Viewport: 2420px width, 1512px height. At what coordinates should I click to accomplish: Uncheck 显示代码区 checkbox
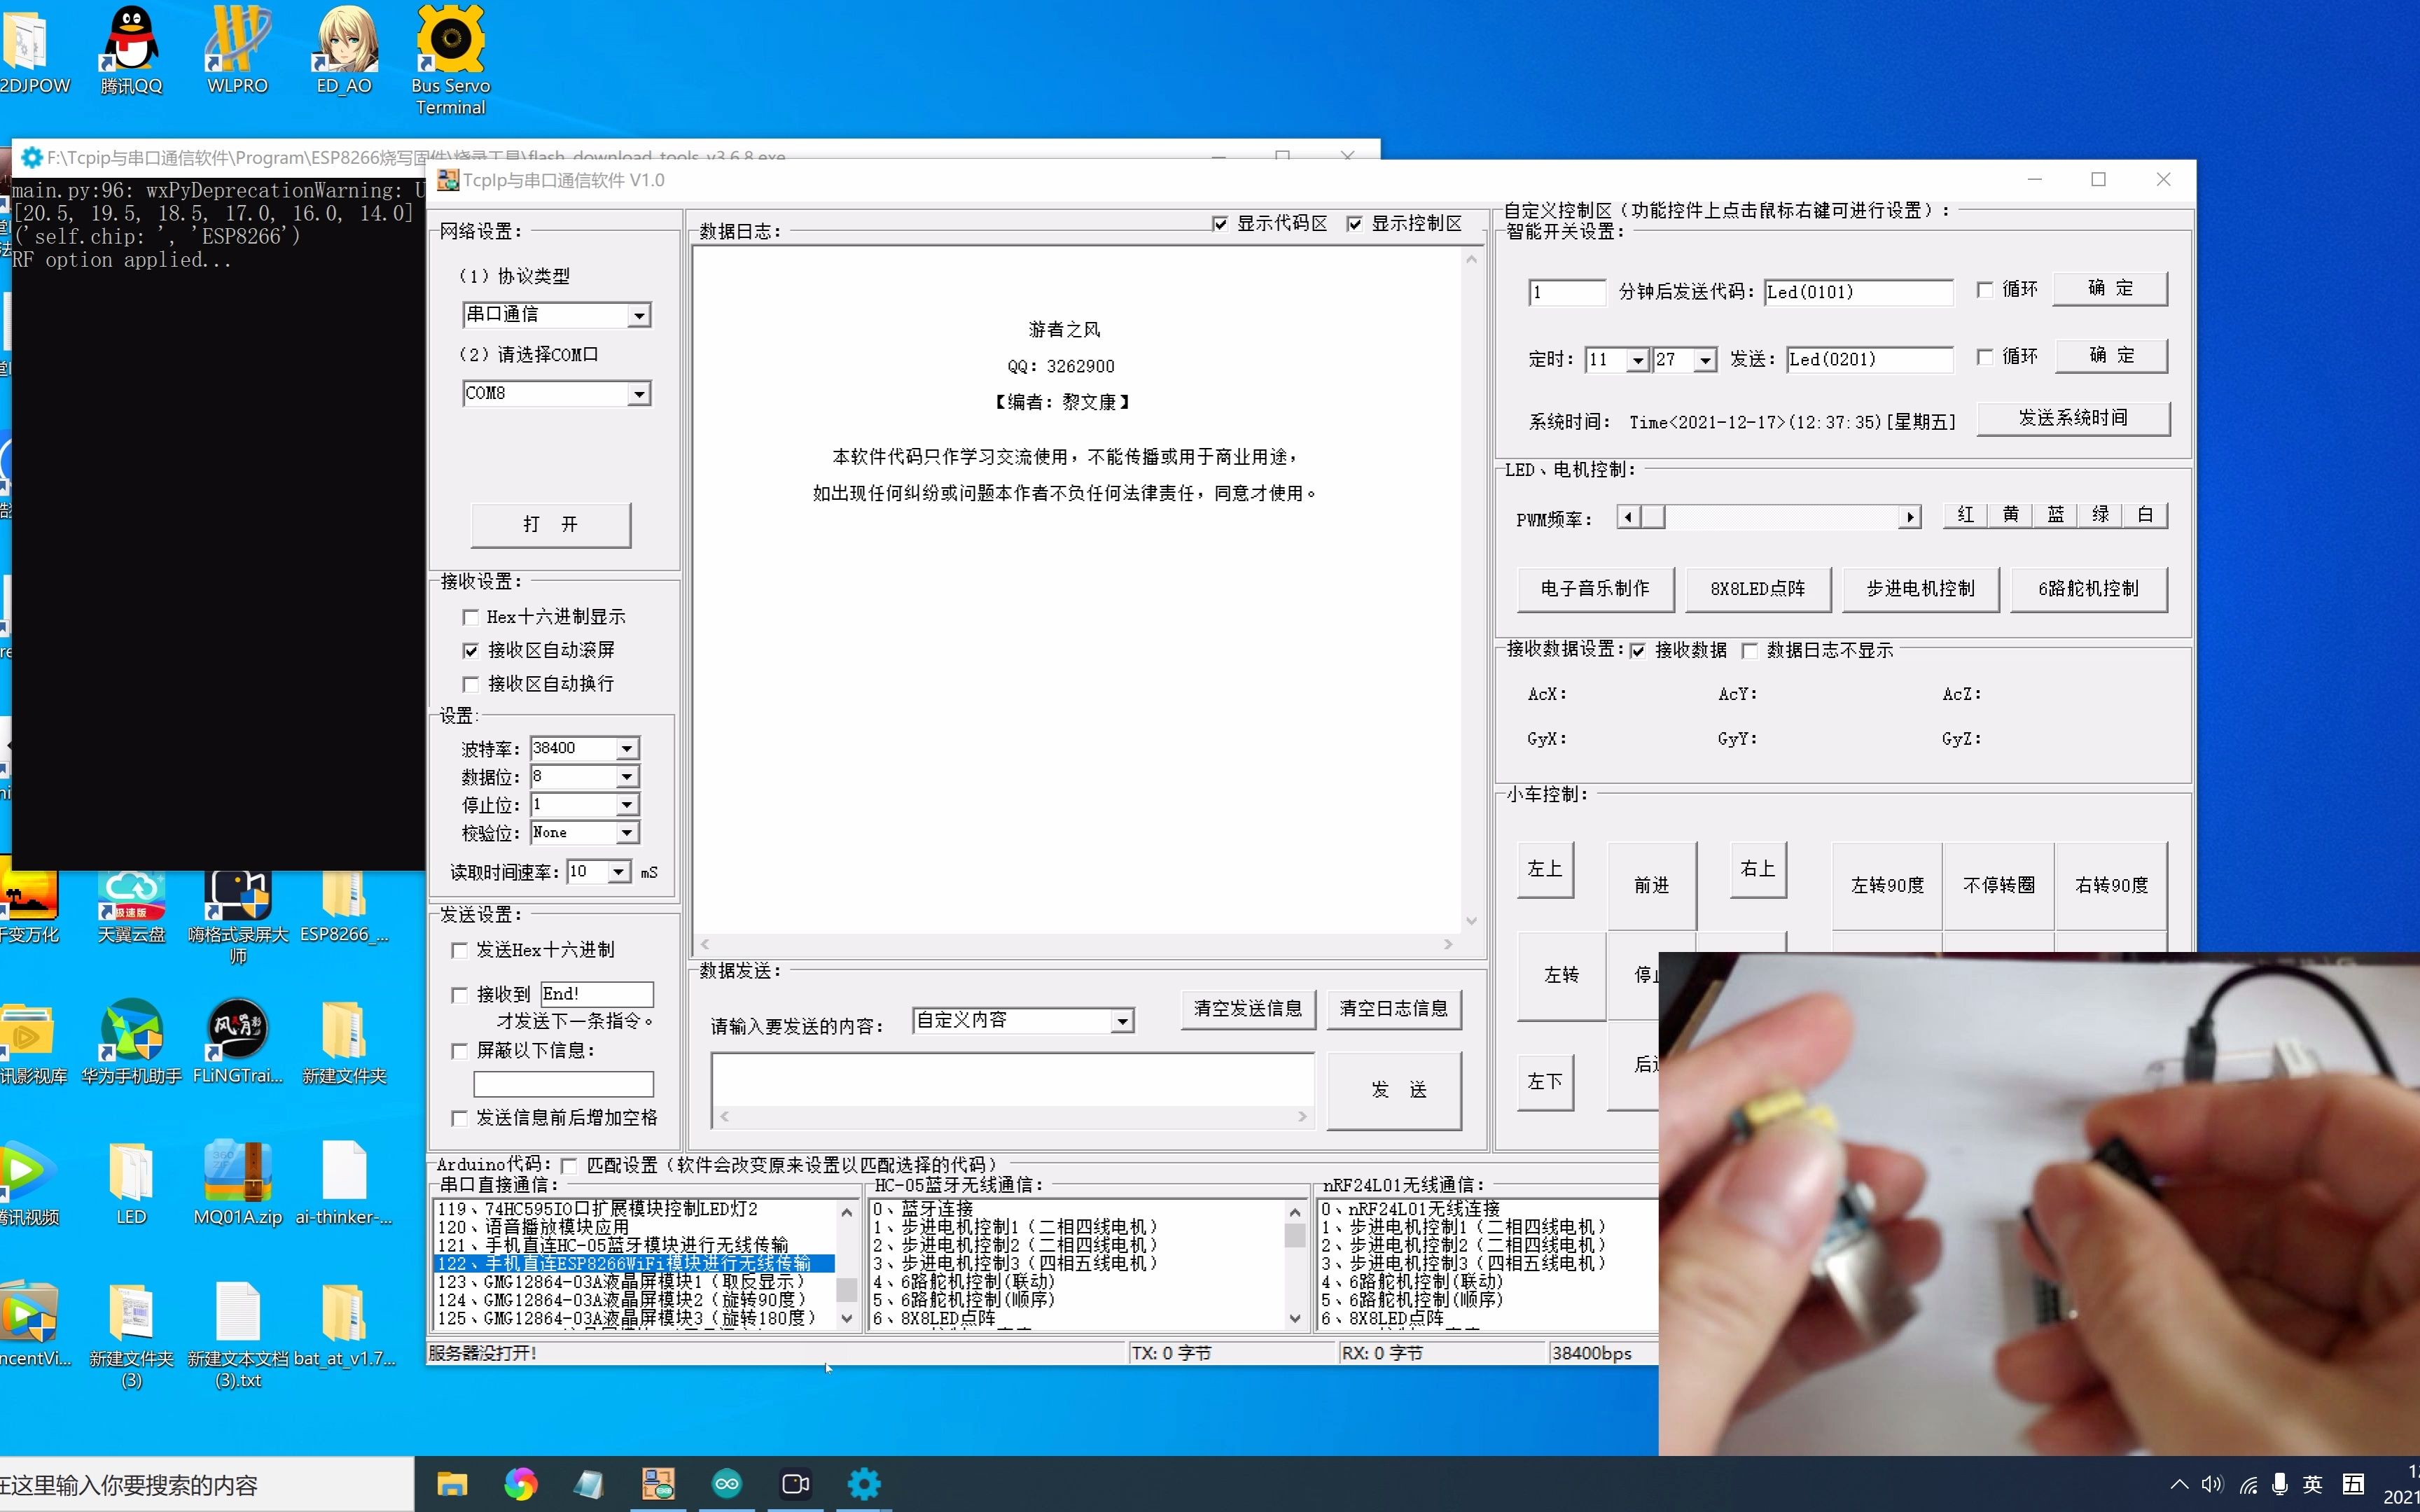(1220, 224)
